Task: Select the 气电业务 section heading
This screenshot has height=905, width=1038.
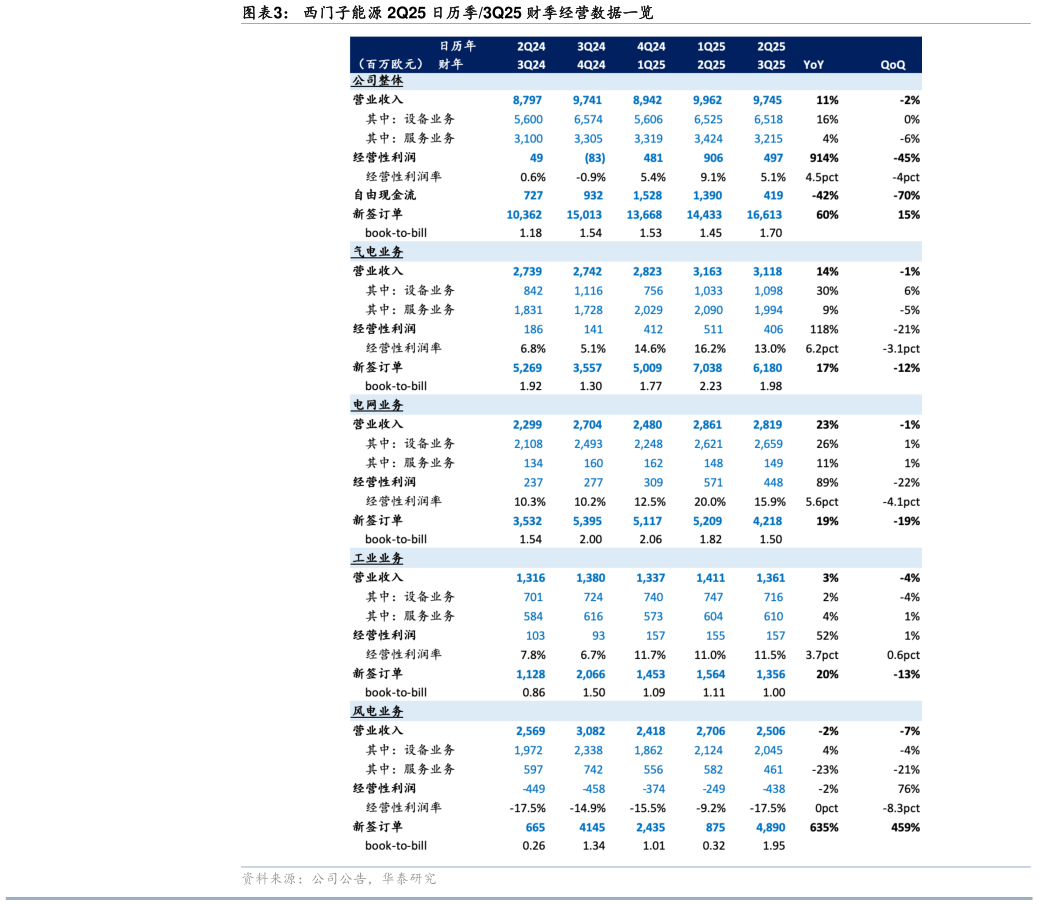Action: coord(378,252)
